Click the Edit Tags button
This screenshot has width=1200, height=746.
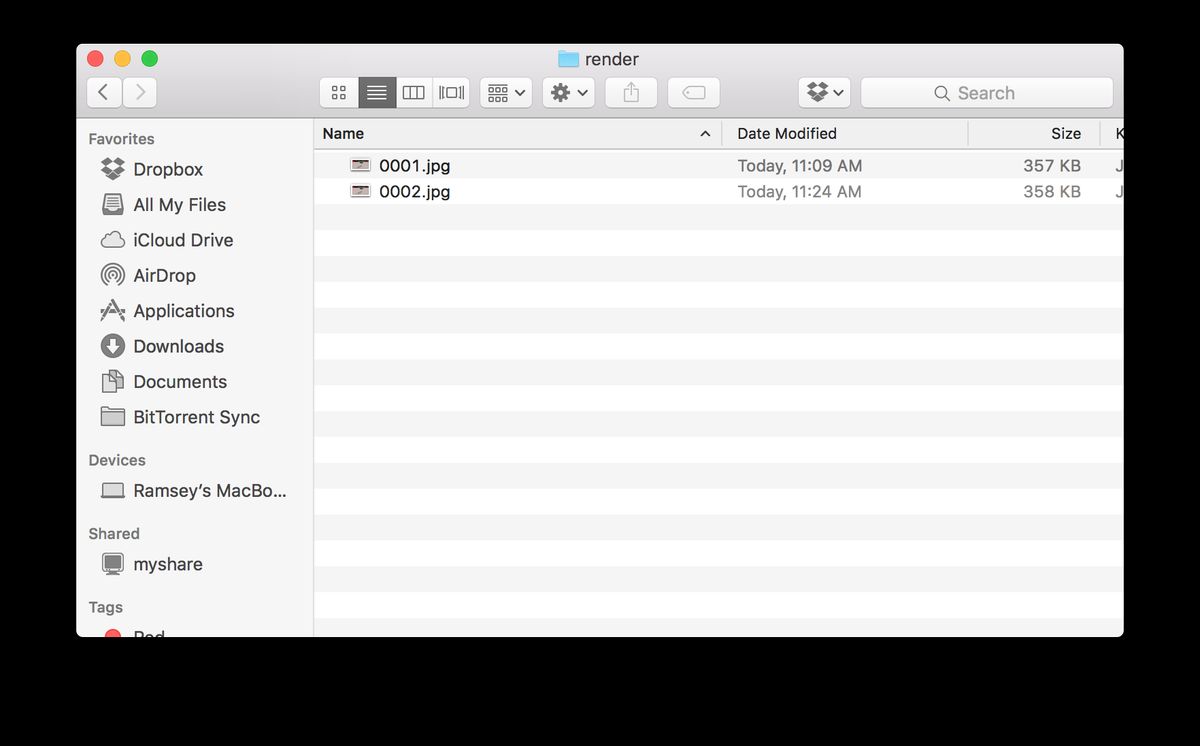693,93
